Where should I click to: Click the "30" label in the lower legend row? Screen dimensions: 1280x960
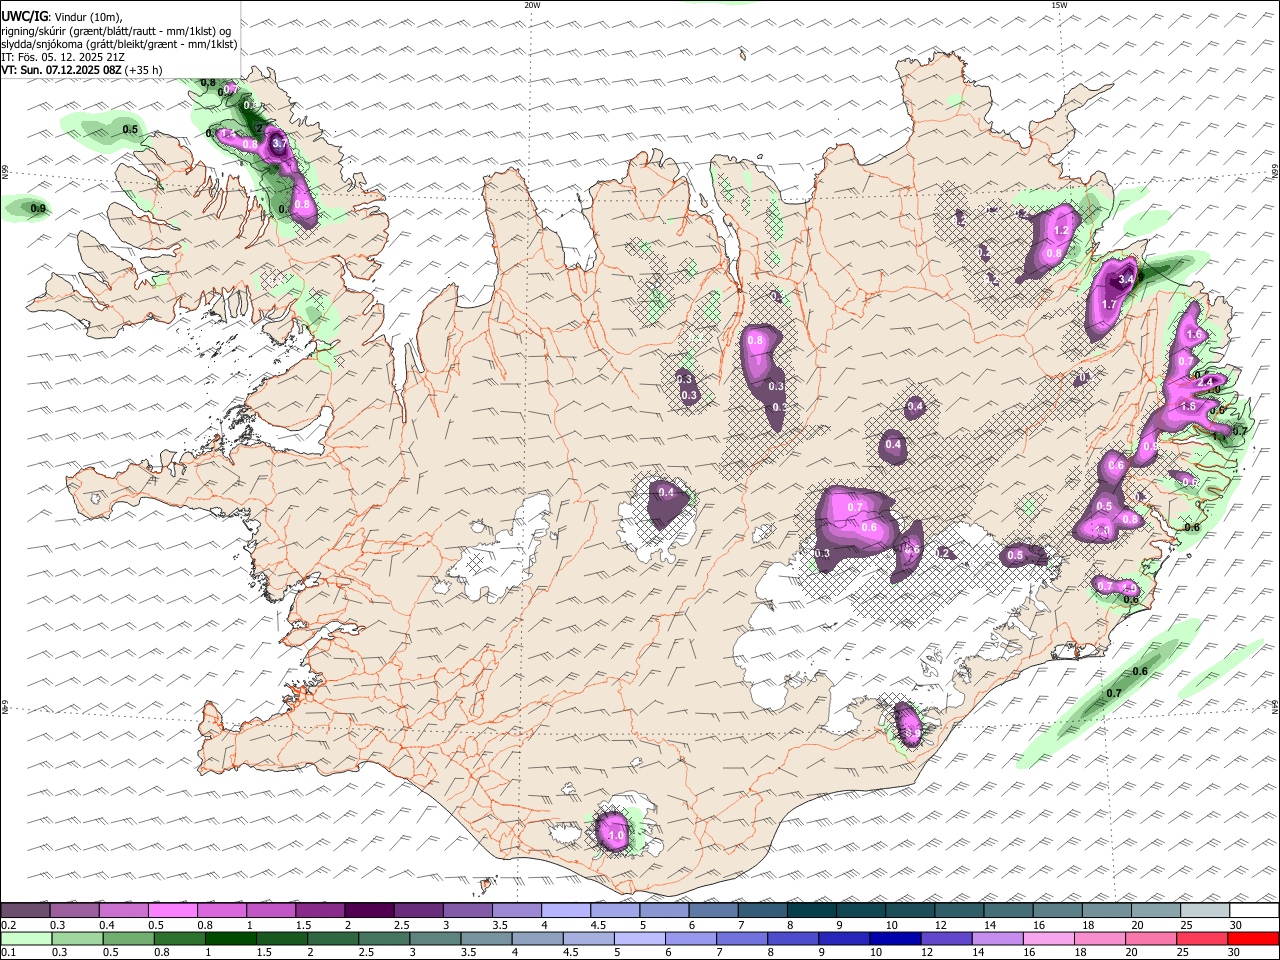click(1234, 953)
